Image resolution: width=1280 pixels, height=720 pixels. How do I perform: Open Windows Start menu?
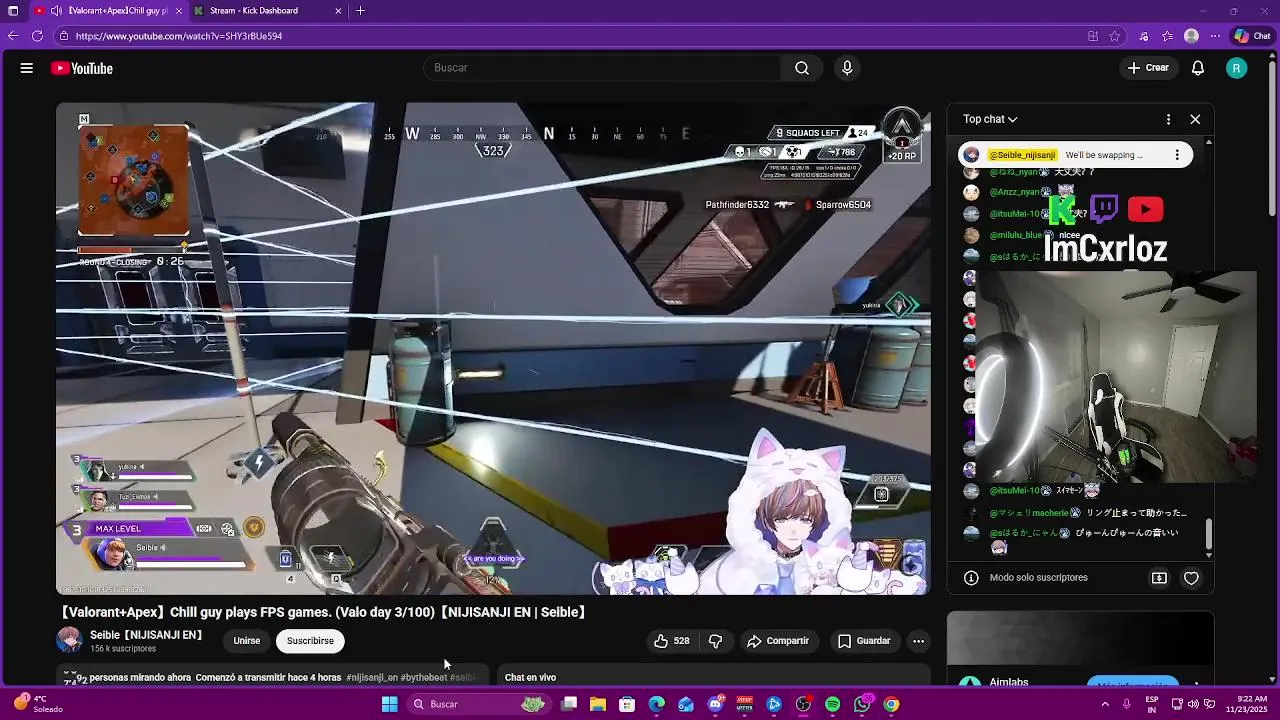tap(389, 705)
